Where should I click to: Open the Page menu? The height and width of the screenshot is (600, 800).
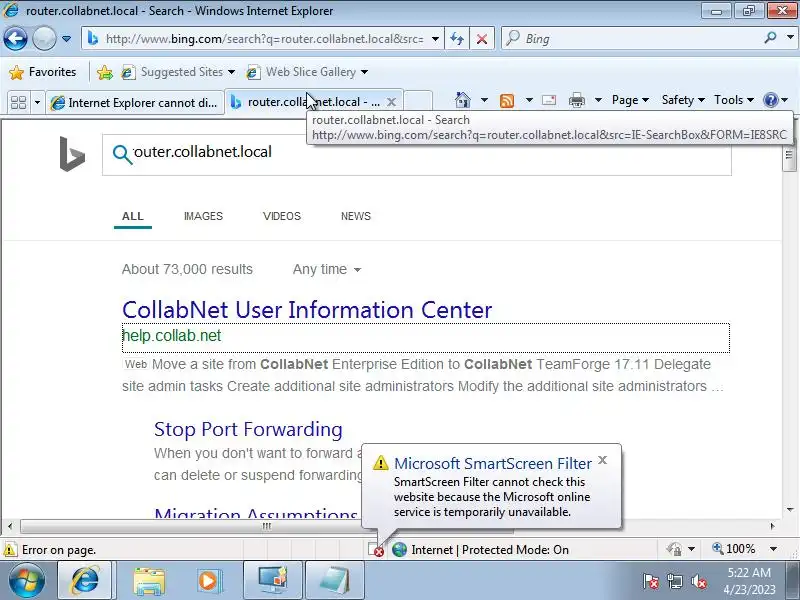click(630, 100)
